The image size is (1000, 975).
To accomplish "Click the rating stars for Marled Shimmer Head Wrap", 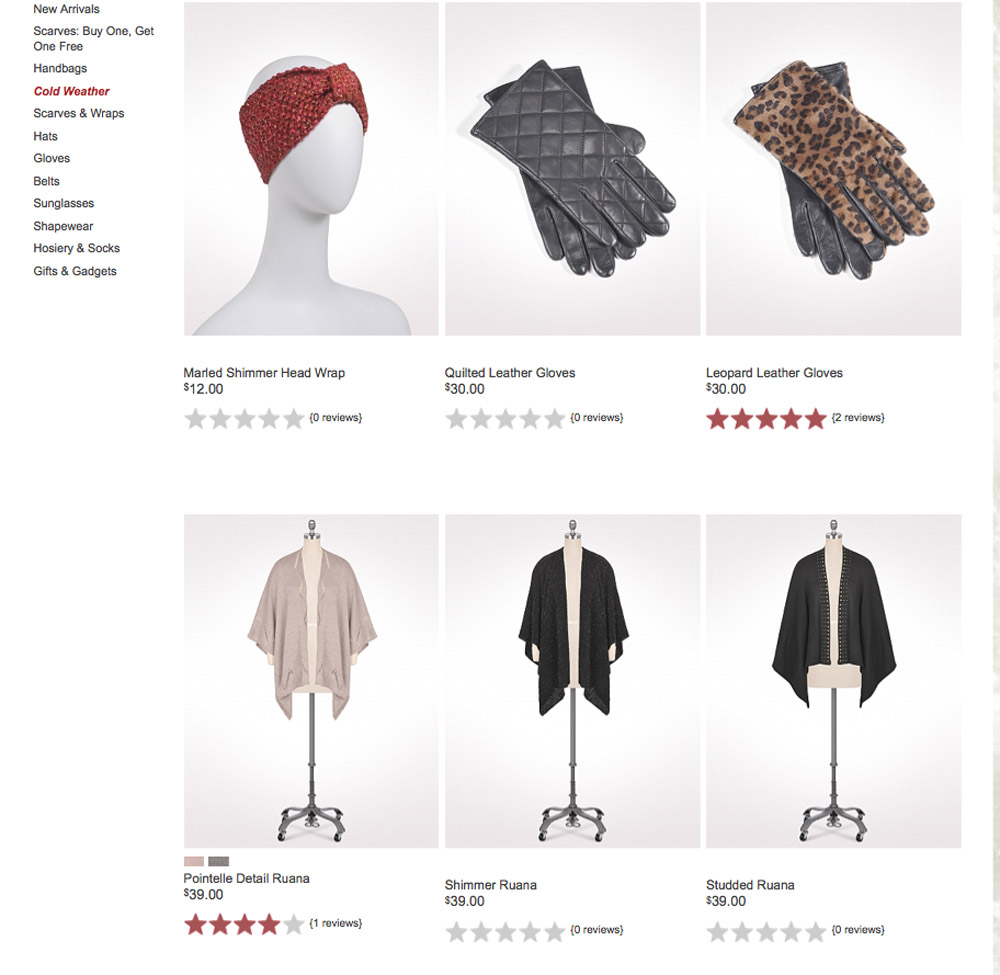I will pyautogui.click(x=244, y=419).
